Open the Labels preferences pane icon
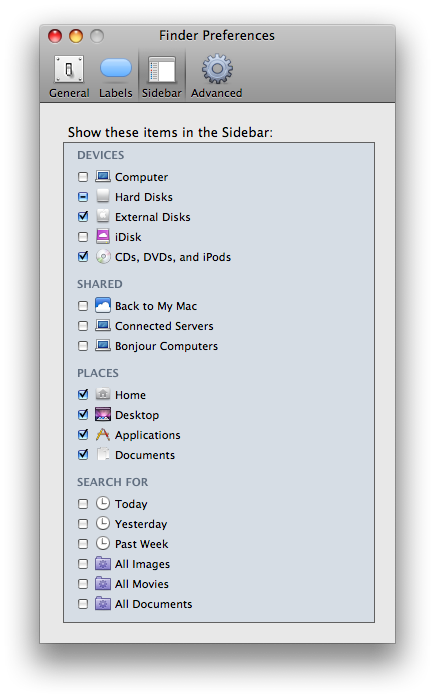Viewport: 435px width, 698px height. (116, 68)
